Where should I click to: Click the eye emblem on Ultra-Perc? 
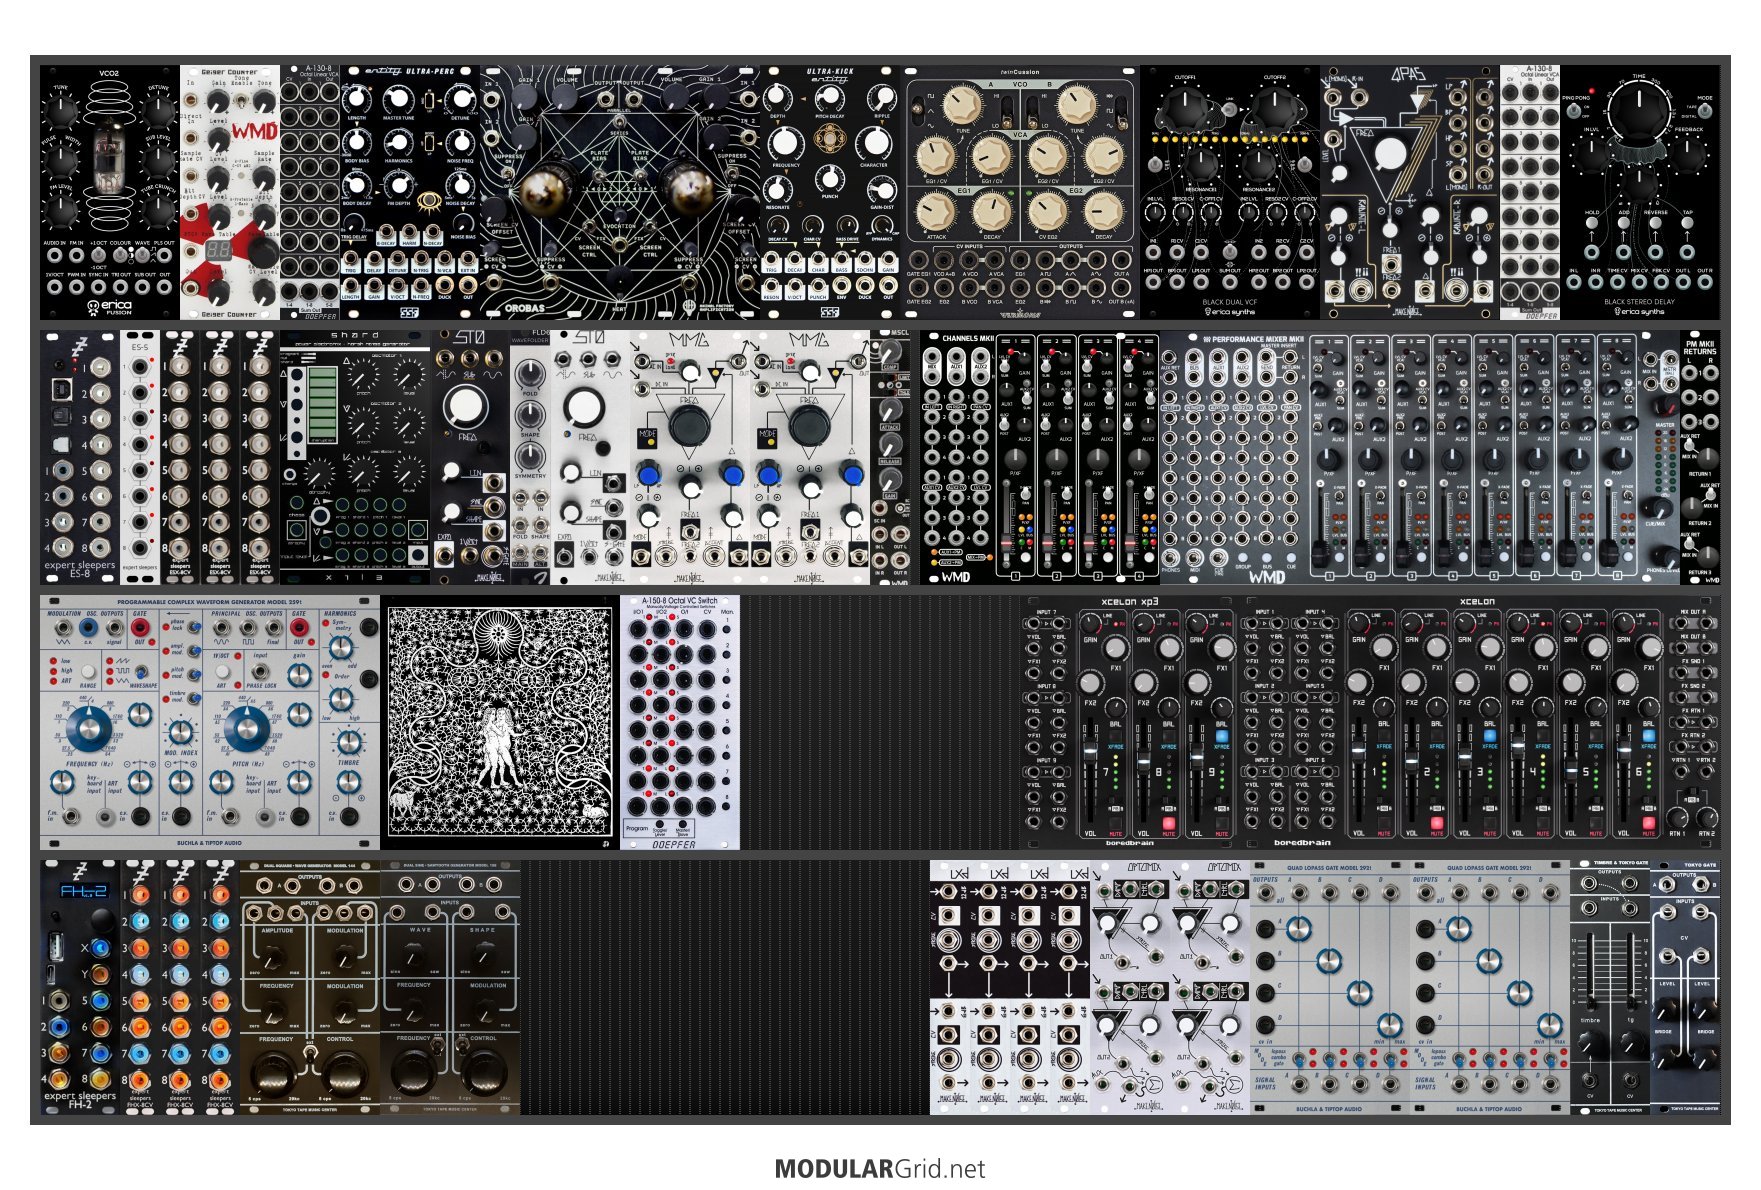(432, 203)
